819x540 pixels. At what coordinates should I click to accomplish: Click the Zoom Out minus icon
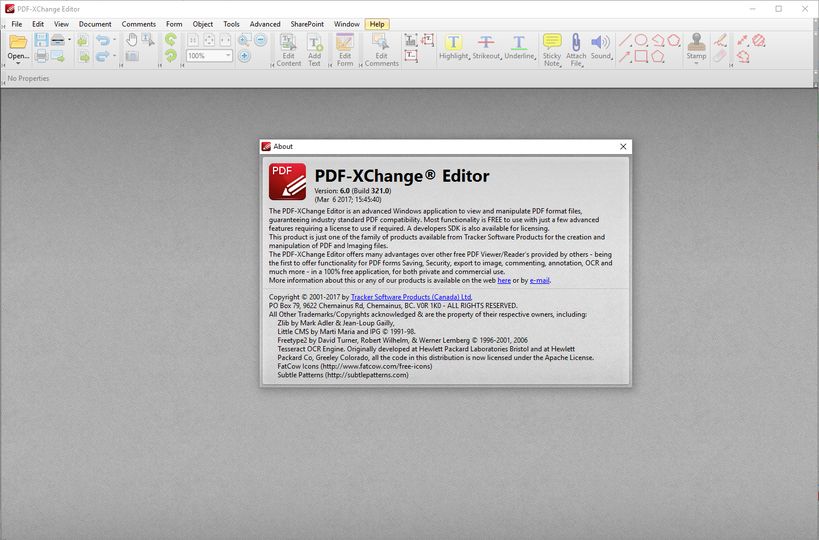point(261,40)
